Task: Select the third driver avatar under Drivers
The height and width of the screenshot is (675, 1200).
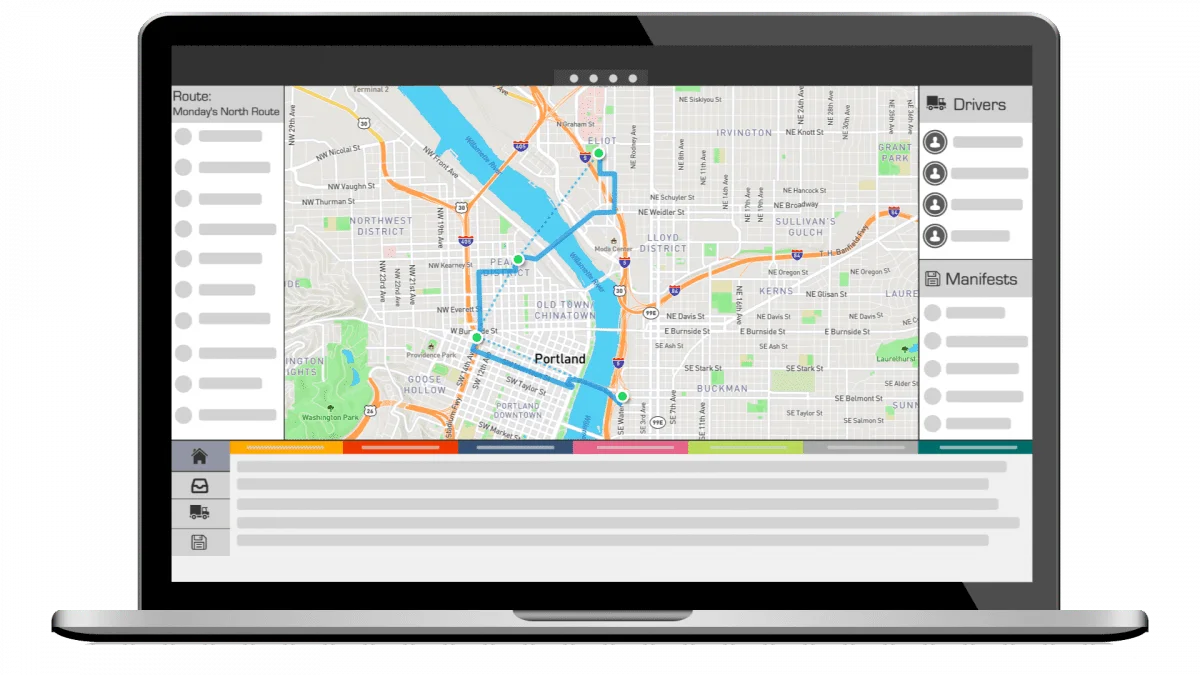Action: [935, 205]
